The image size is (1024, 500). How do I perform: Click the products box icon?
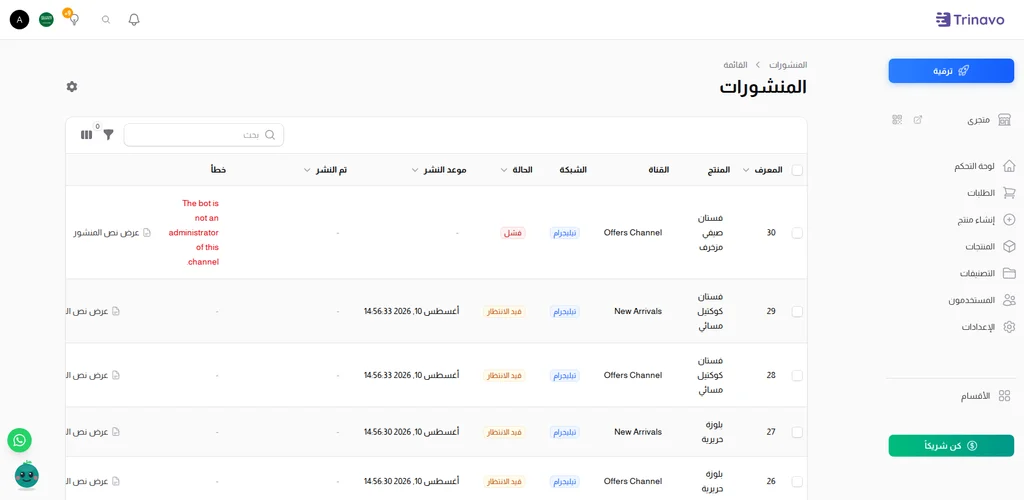coord(1009,247)
